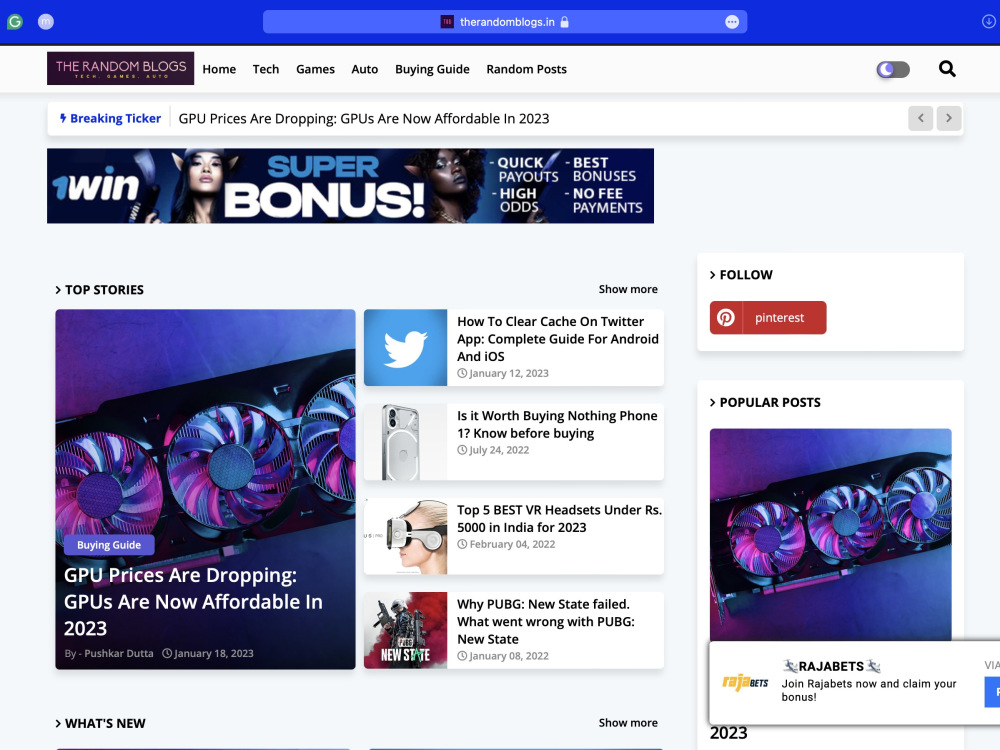Image resolution: width=1000 pixels, height=750 pixels.
Task: Click the Nothing Phone thumbnail
Action: (x=406, y=442)
